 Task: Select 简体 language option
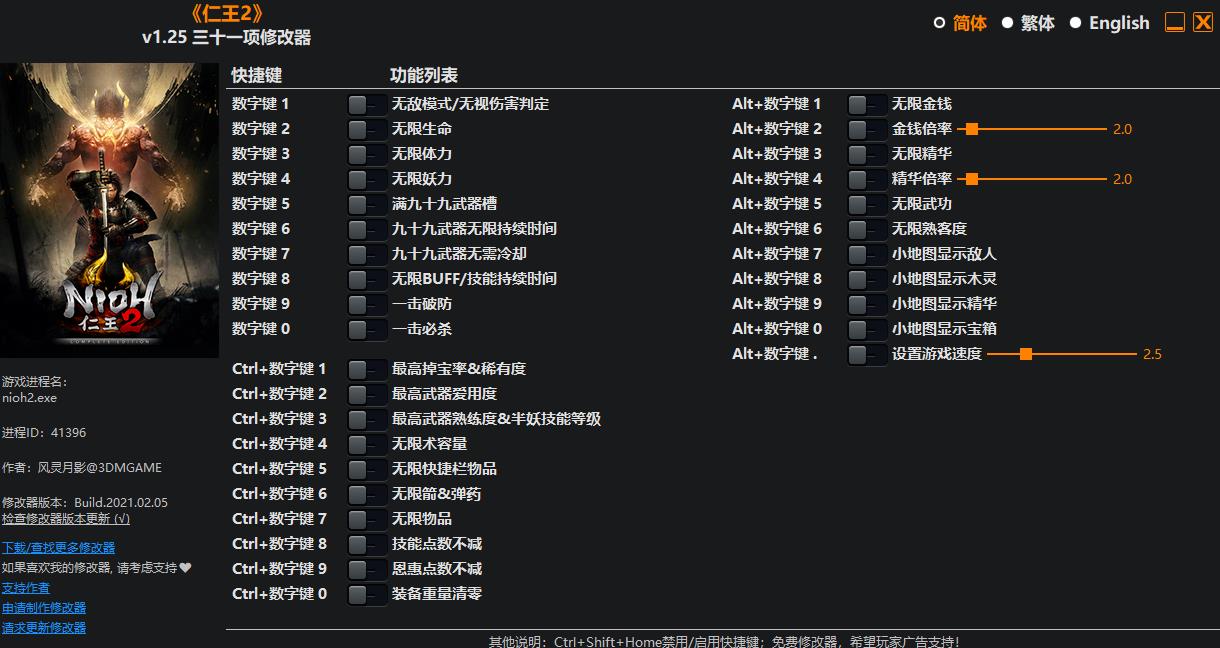pos(961,23)
